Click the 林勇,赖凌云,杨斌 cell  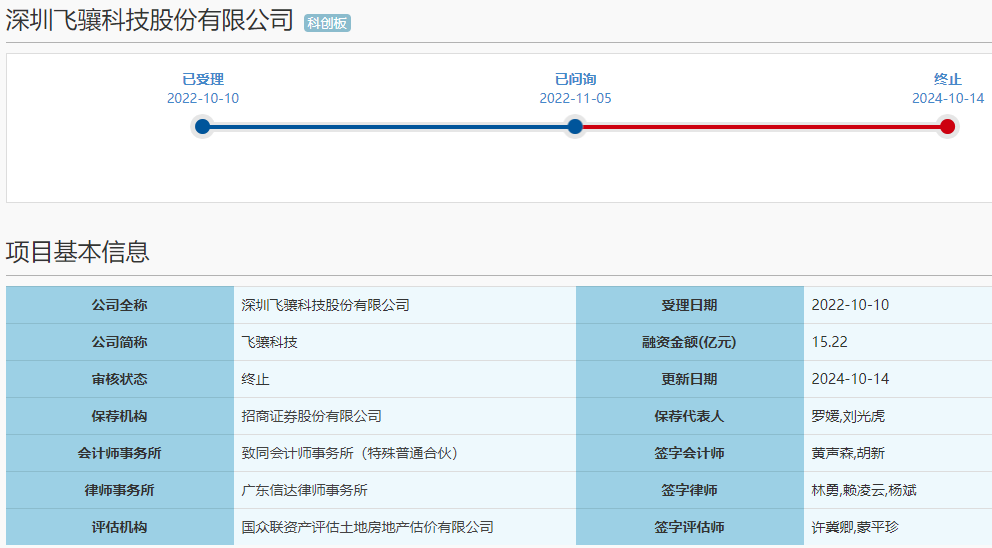(x=898, y=490)
